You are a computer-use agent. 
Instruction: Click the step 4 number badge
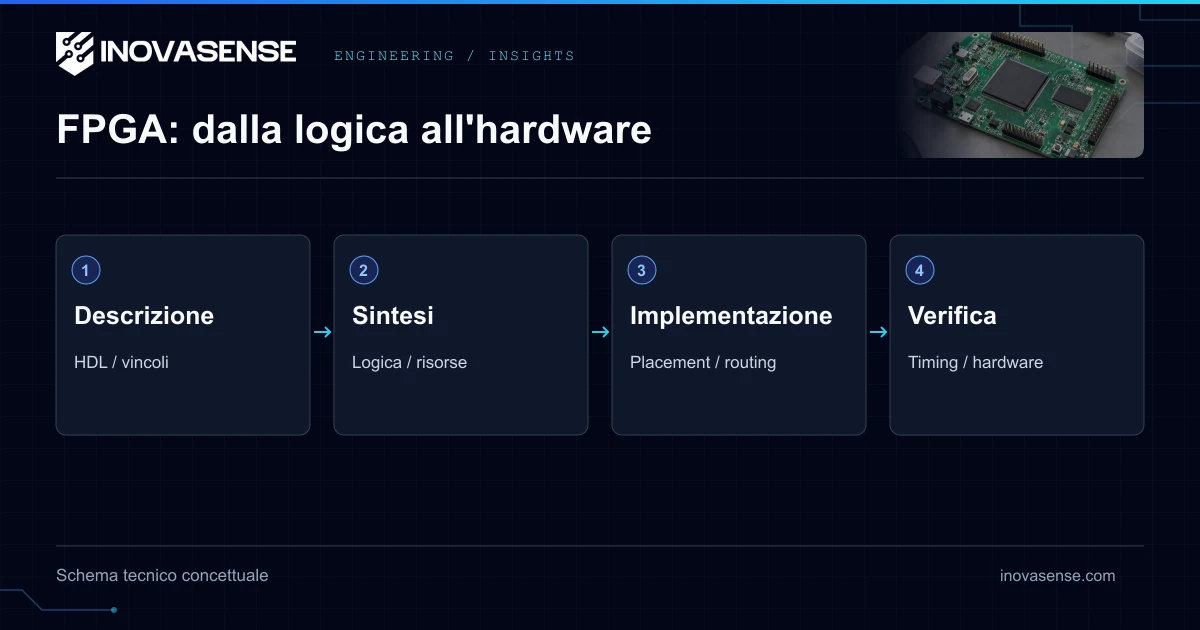click(920, 270)
